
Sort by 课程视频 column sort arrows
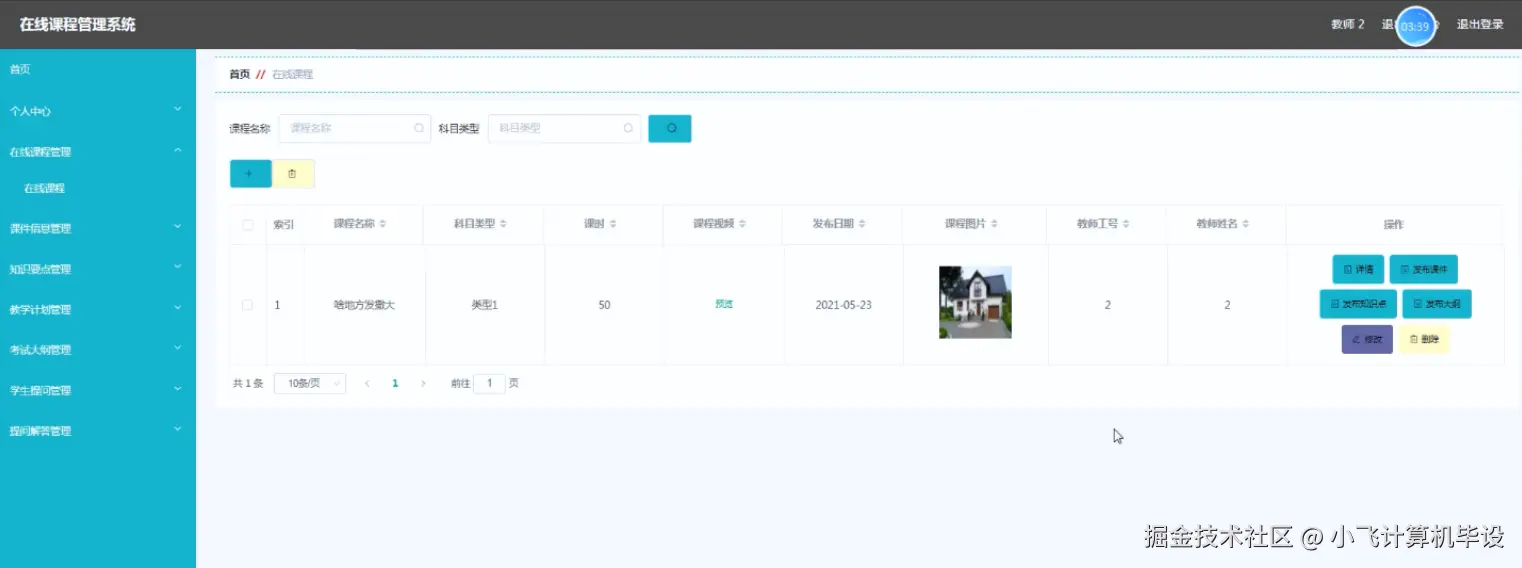pos(743,224)
